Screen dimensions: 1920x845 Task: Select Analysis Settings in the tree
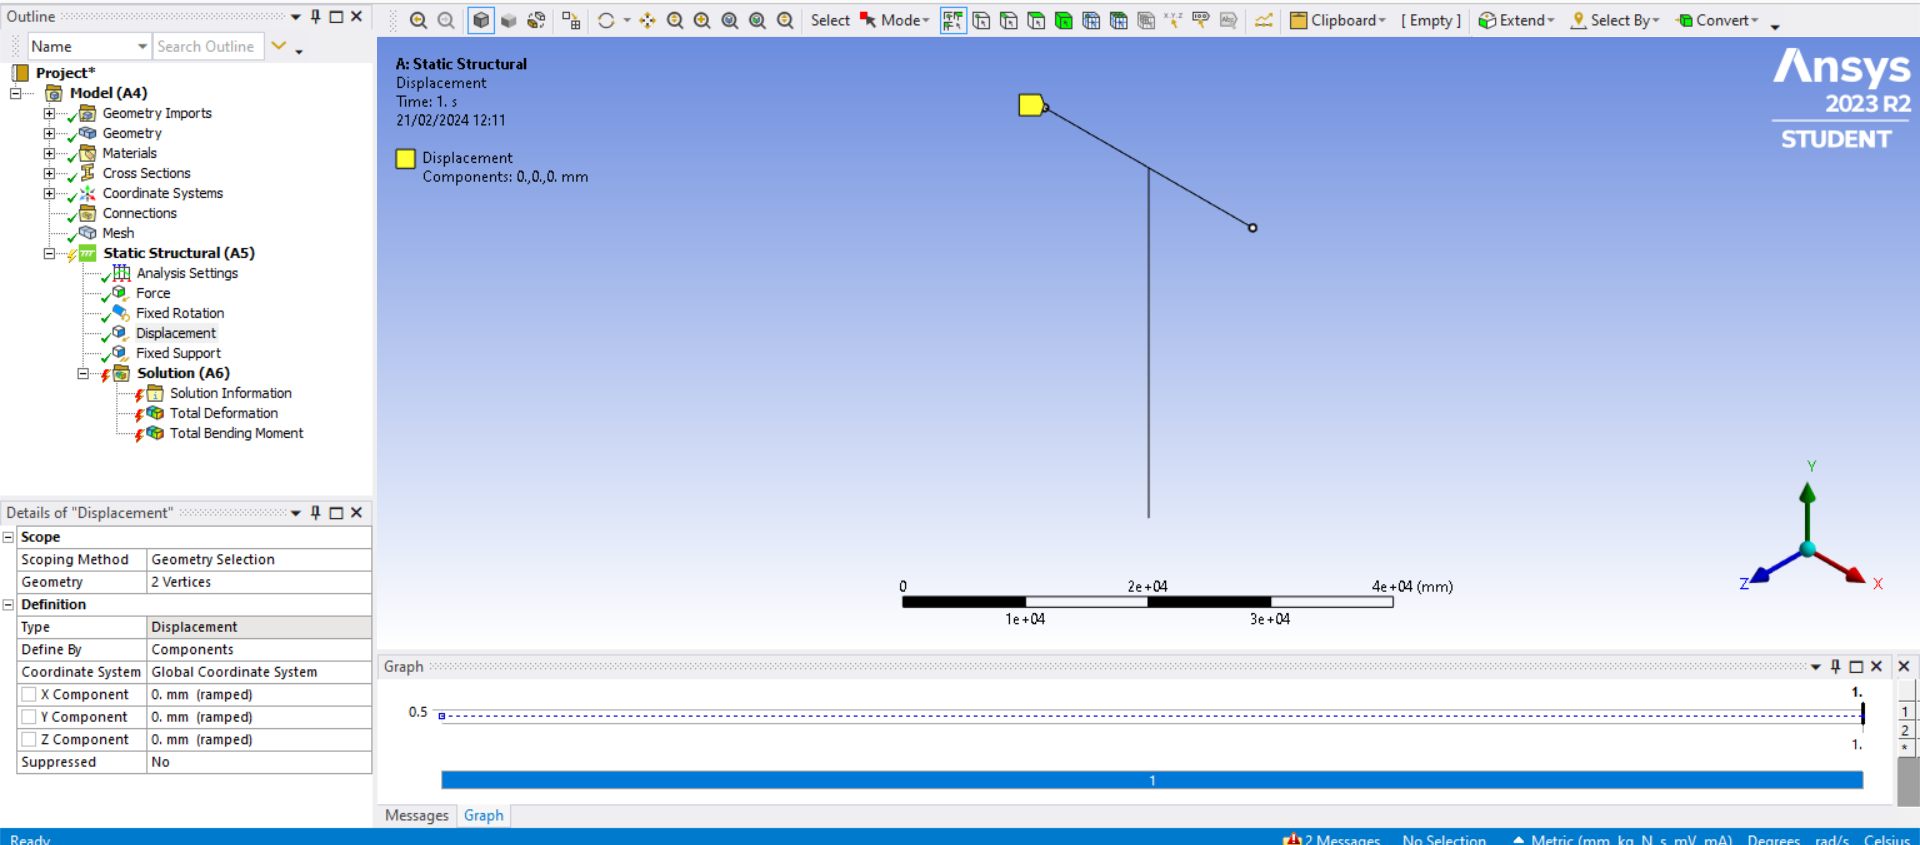click(x=187, y=273)
